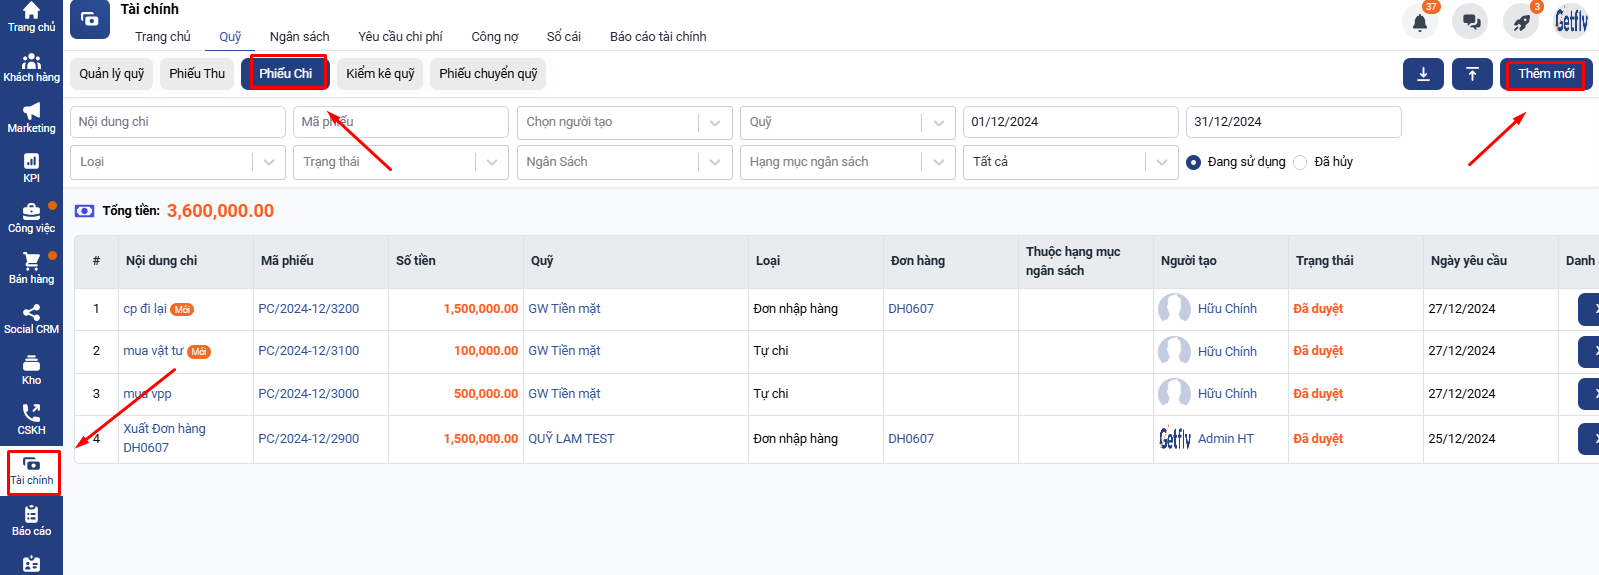This screenshot has width=1599, height=575.
Task: Select the Đang sử dụng radio option
Action: point(1193,162)
